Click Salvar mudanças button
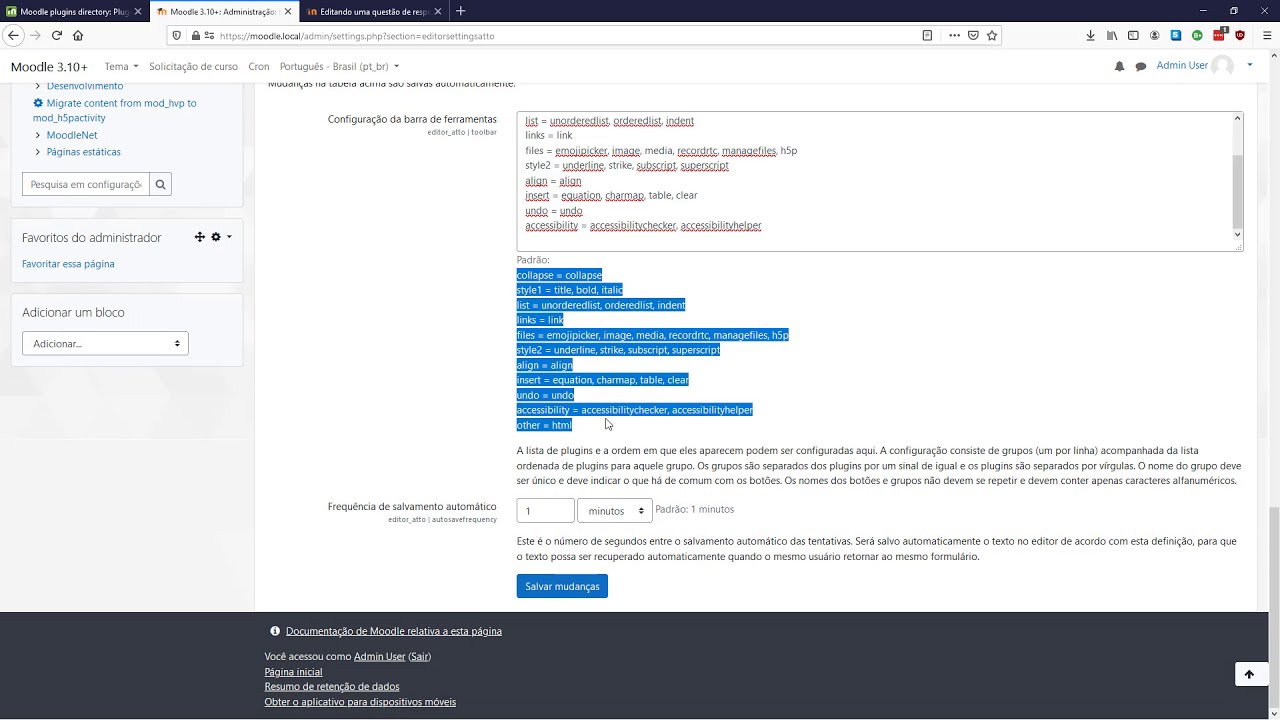The height and width of the screenshot is (720, 1280). coord(562,586)
